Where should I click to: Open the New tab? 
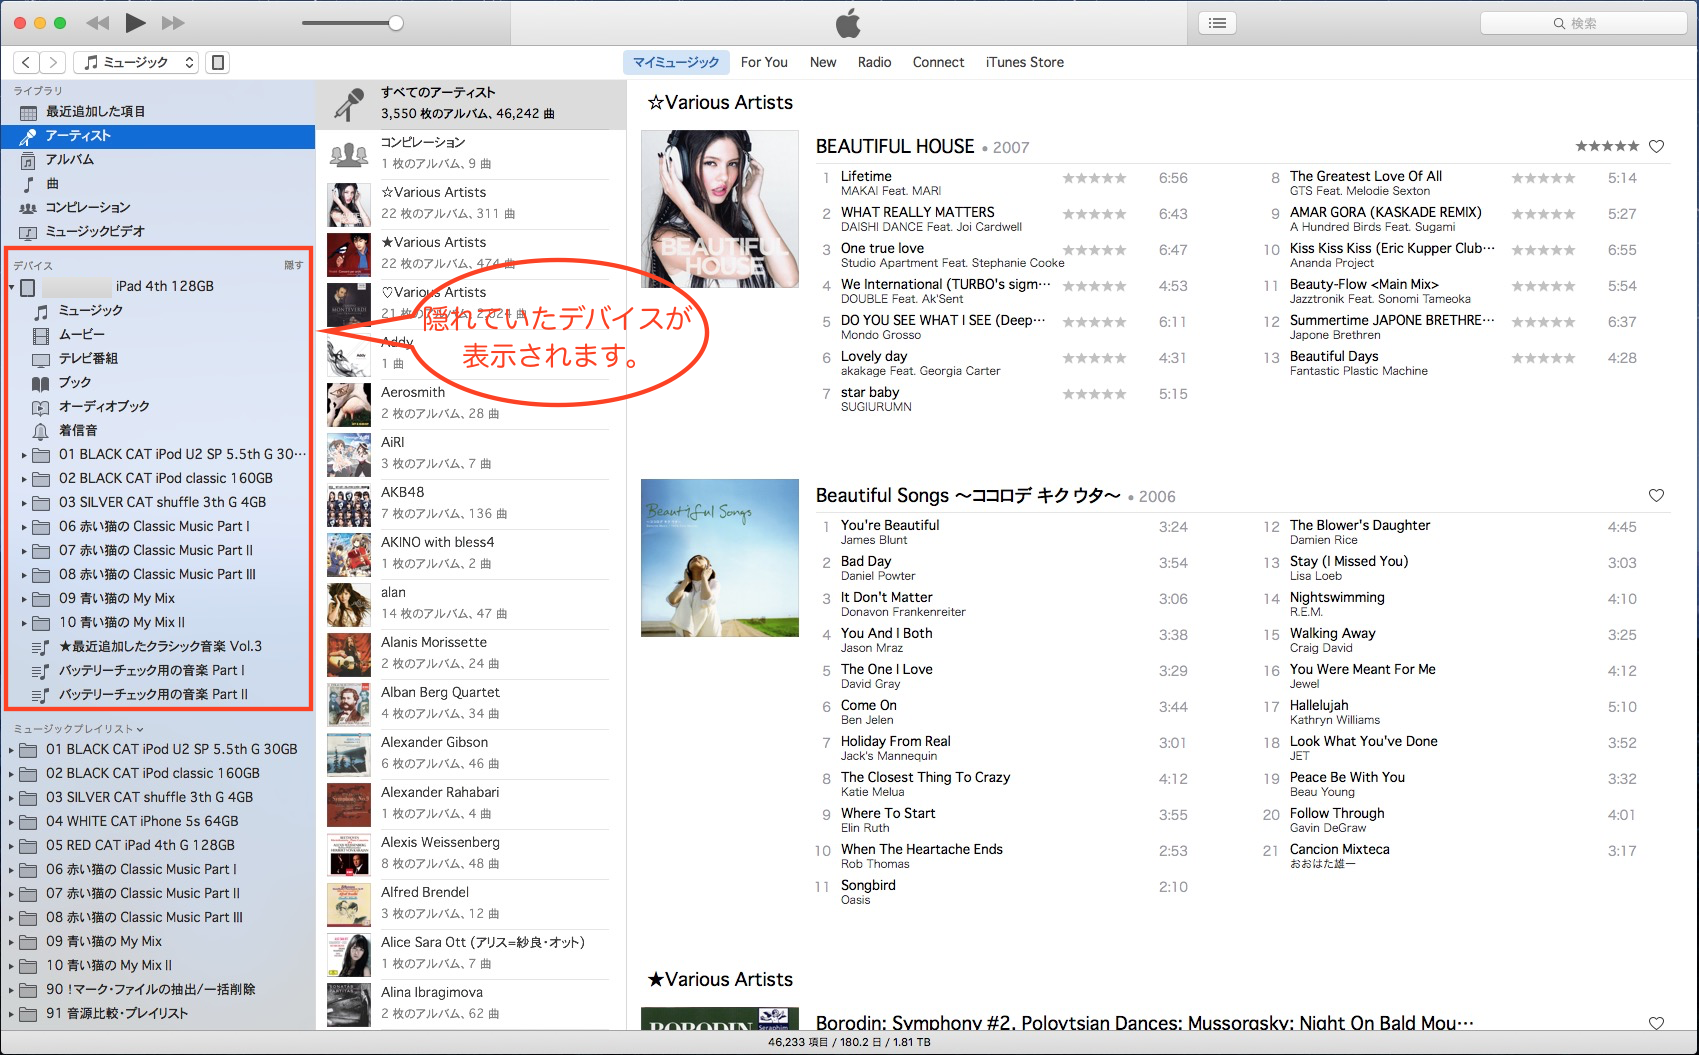click(x=823, y=62)
